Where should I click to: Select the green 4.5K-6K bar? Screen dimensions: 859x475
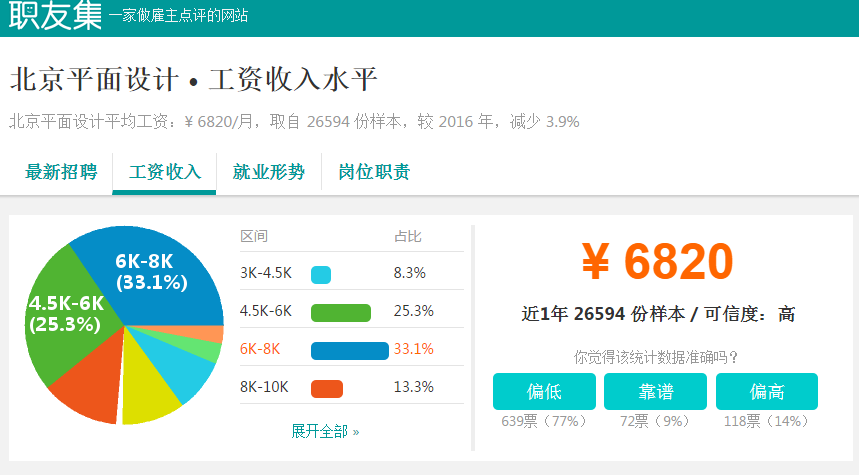[341, 313]
